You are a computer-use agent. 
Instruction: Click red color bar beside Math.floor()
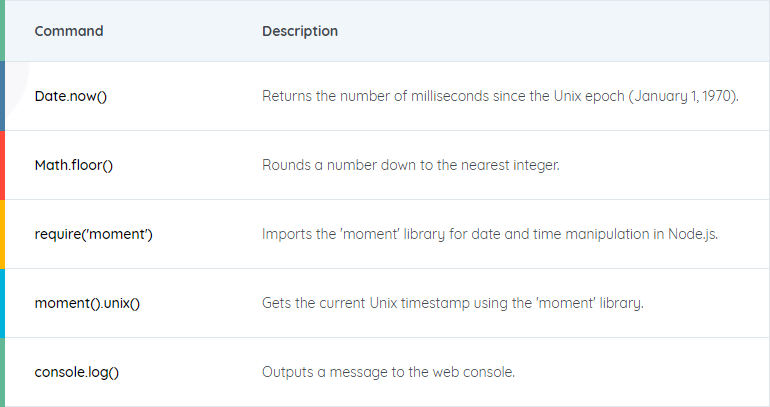point(2,165)
